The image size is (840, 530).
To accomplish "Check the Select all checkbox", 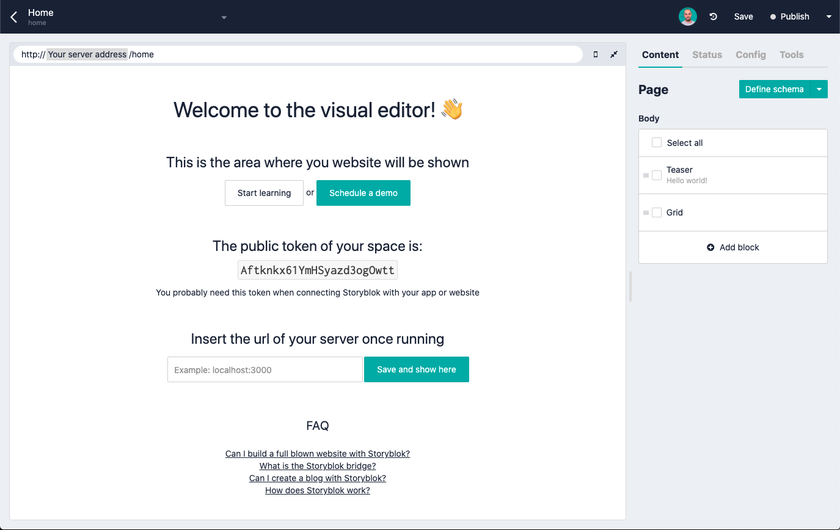I will coord(656,142).
